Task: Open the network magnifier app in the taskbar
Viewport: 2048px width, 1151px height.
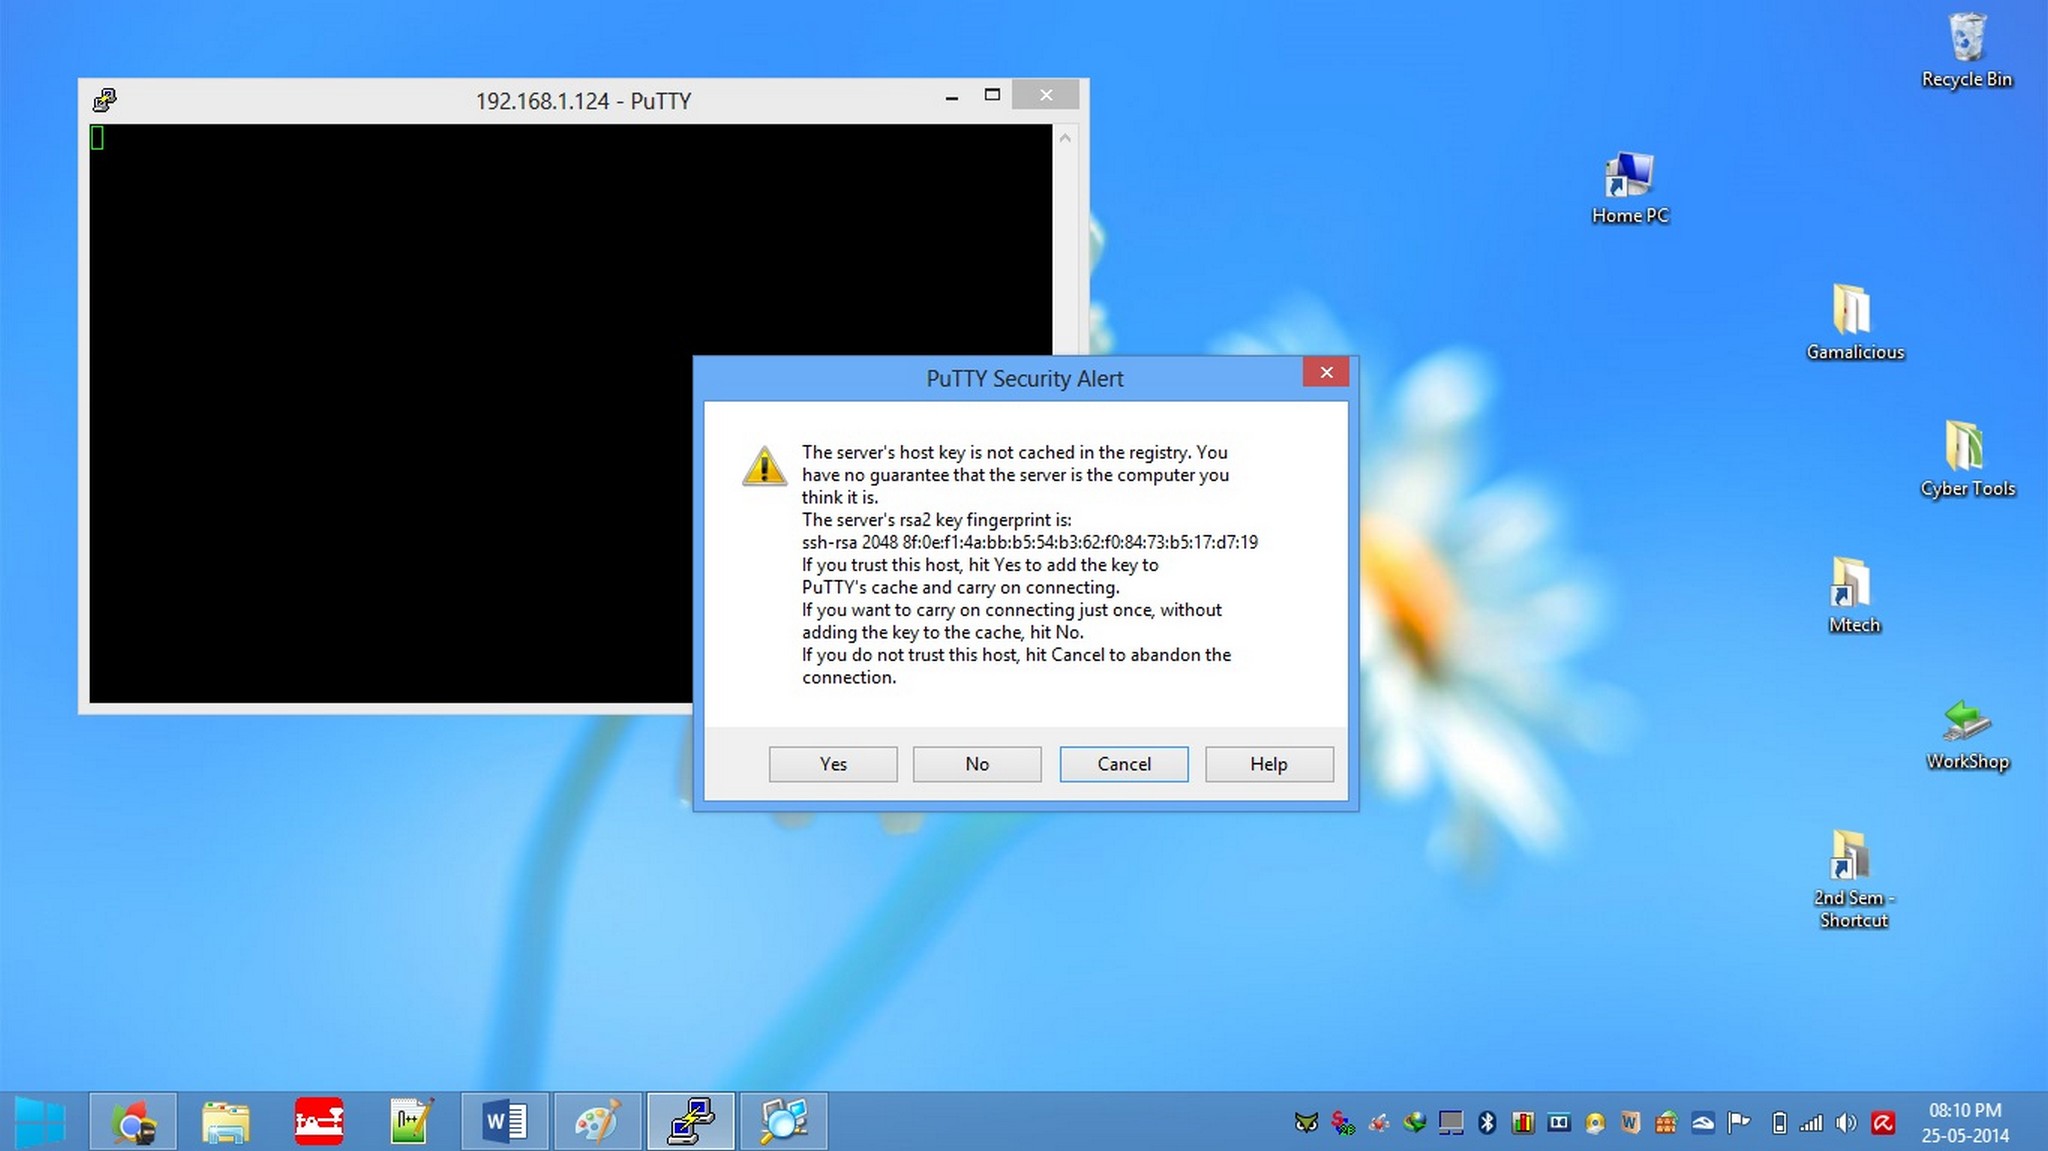Action: 783,1122
